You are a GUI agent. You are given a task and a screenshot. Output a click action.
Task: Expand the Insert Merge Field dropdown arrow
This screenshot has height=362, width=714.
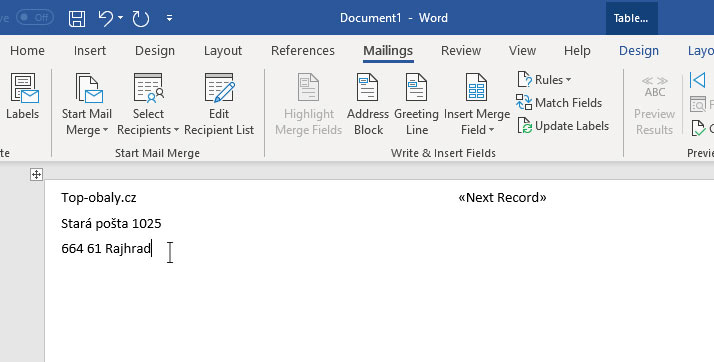pyautogui.click(x=491, y=130)
